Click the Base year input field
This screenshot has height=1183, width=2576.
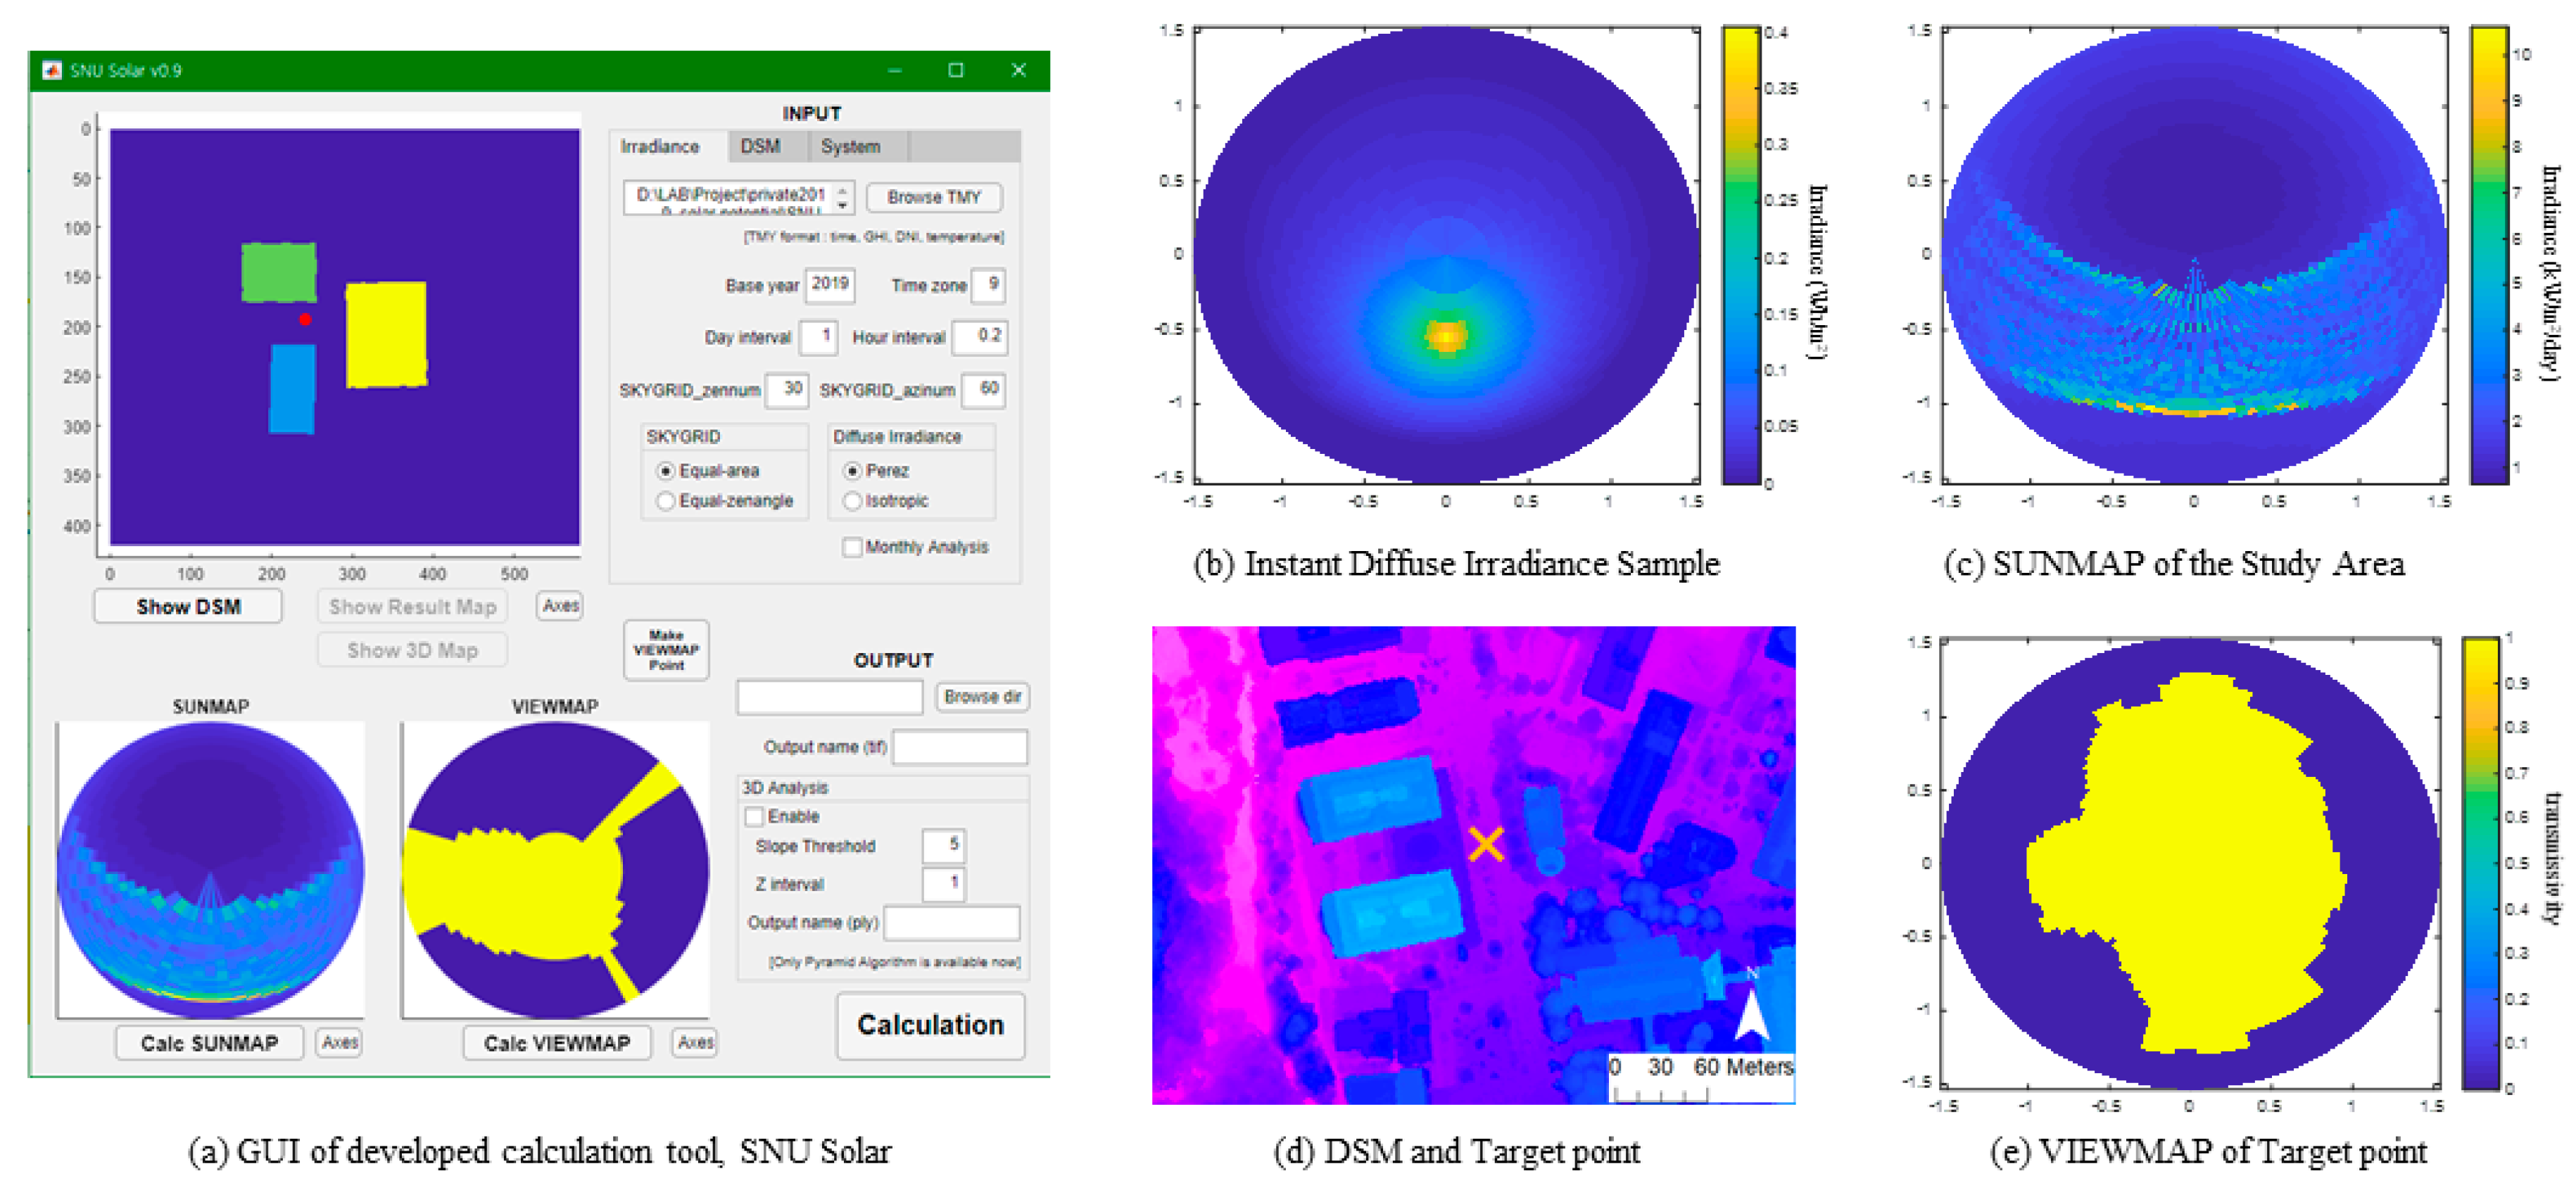830,285
